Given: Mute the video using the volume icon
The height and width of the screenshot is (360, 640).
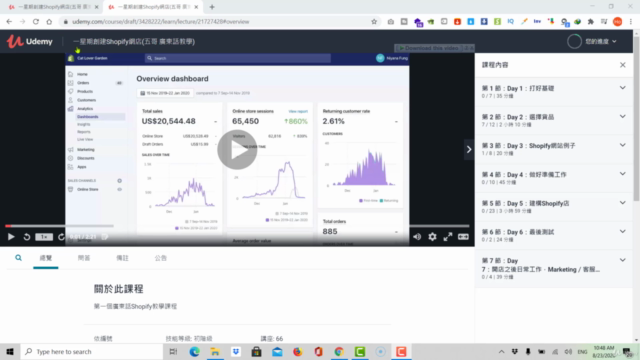Looking at the screenshot, I should click(x=417, y=237).
